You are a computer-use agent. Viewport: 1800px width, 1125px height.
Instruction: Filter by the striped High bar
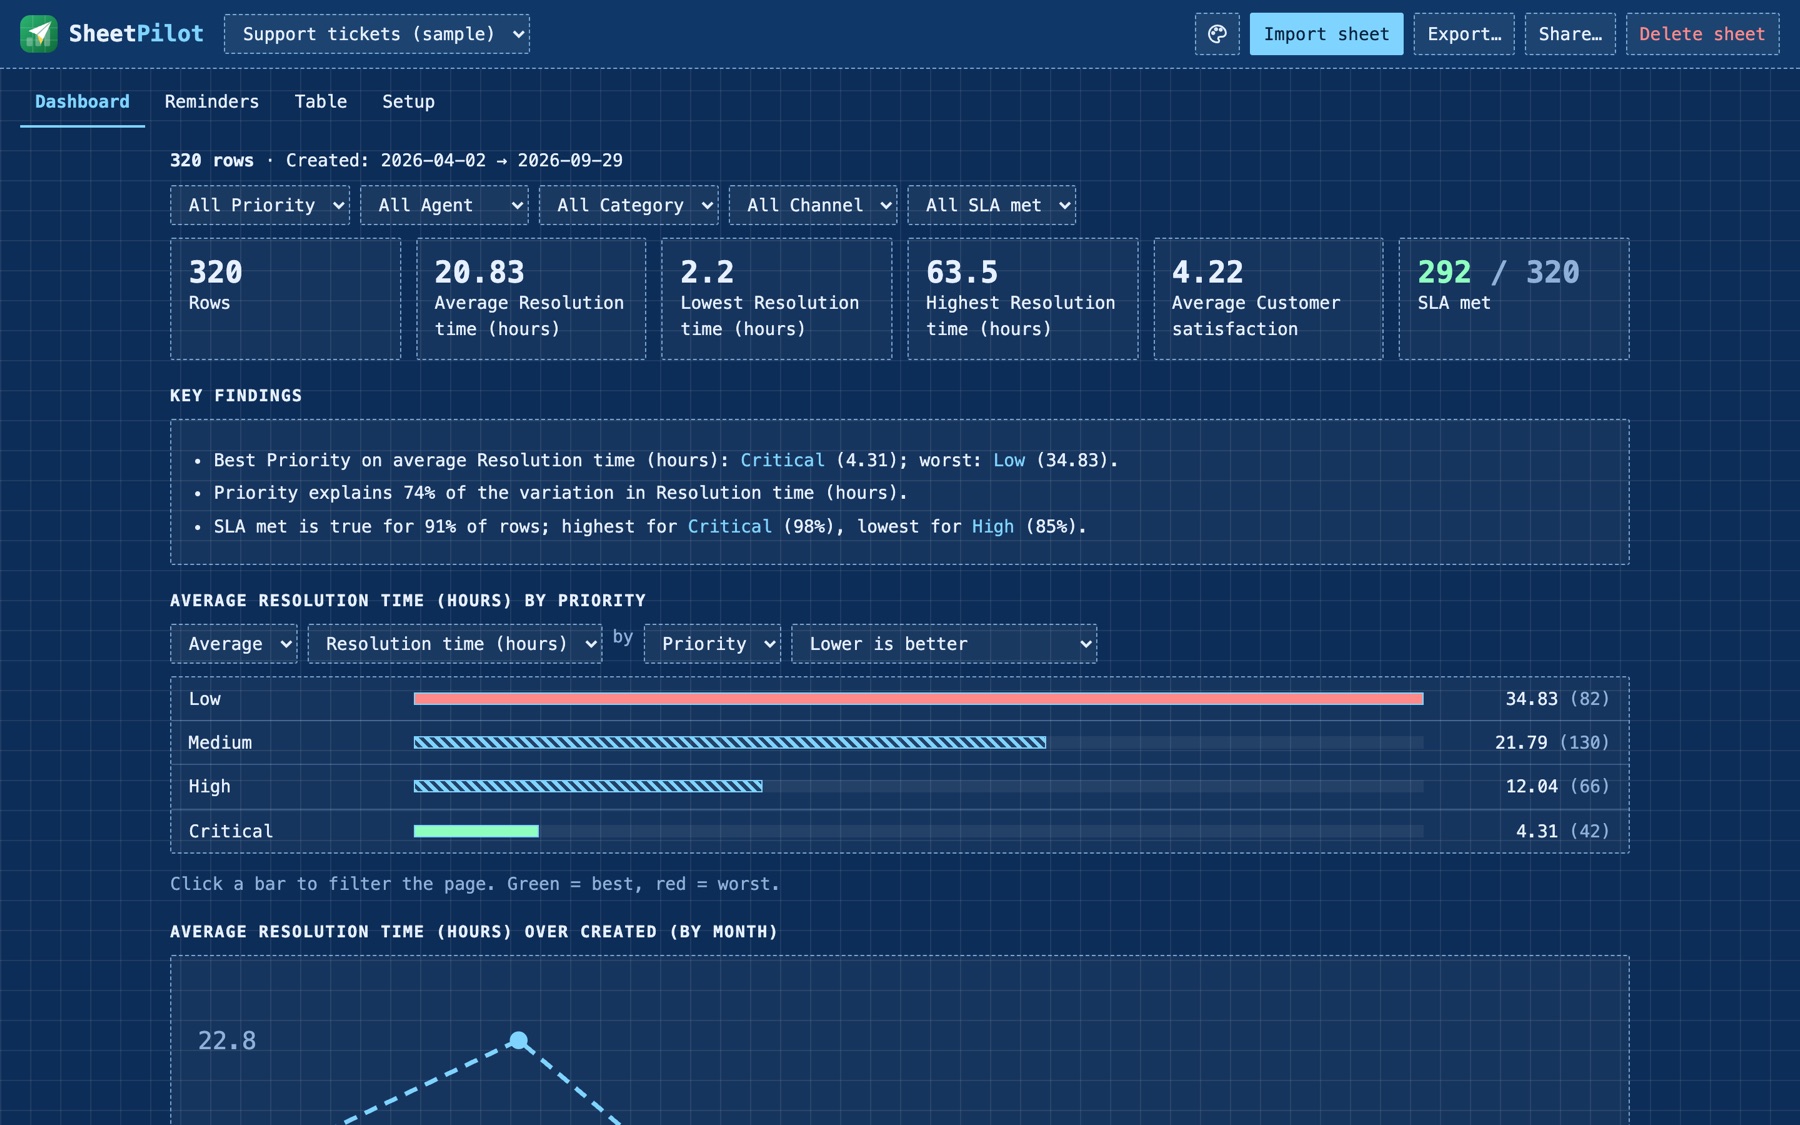[588, 787]
